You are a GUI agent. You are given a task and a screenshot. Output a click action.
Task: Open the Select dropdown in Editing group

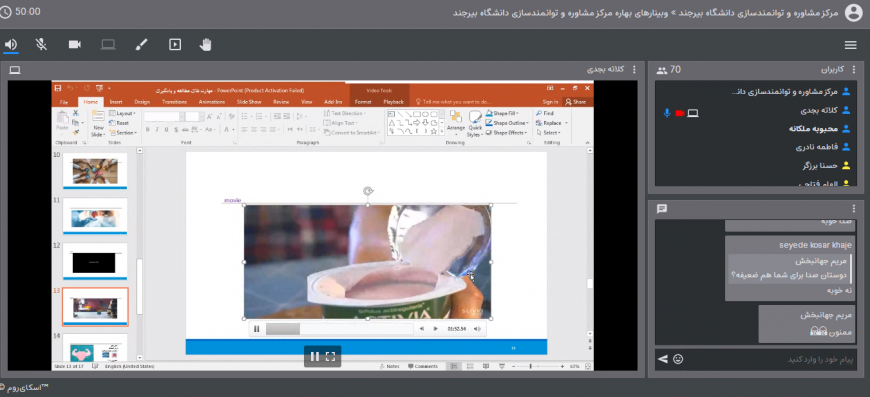(x=548, y=133)
